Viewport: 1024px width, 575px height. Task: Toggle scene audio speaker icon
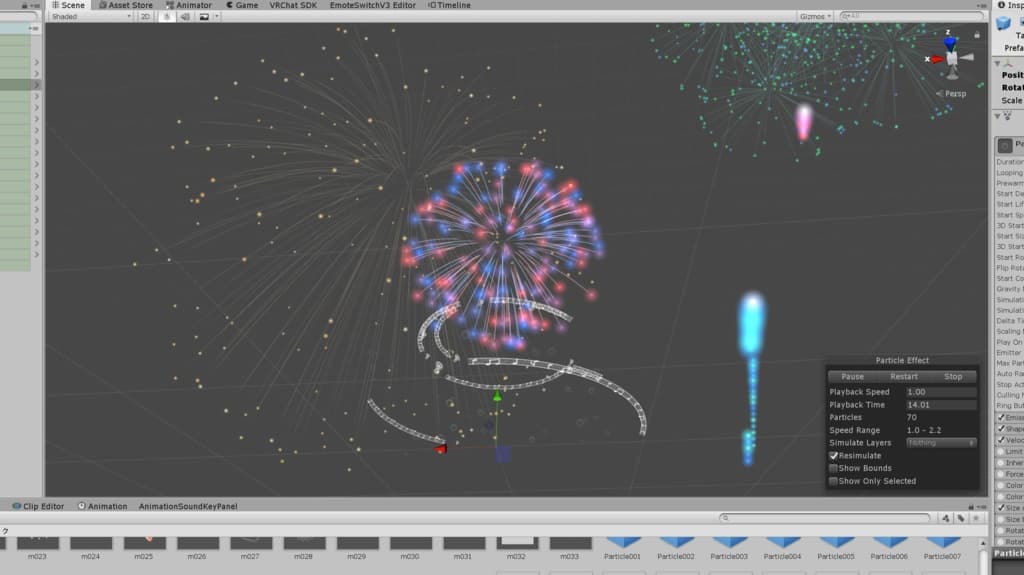tap(185, 16)
